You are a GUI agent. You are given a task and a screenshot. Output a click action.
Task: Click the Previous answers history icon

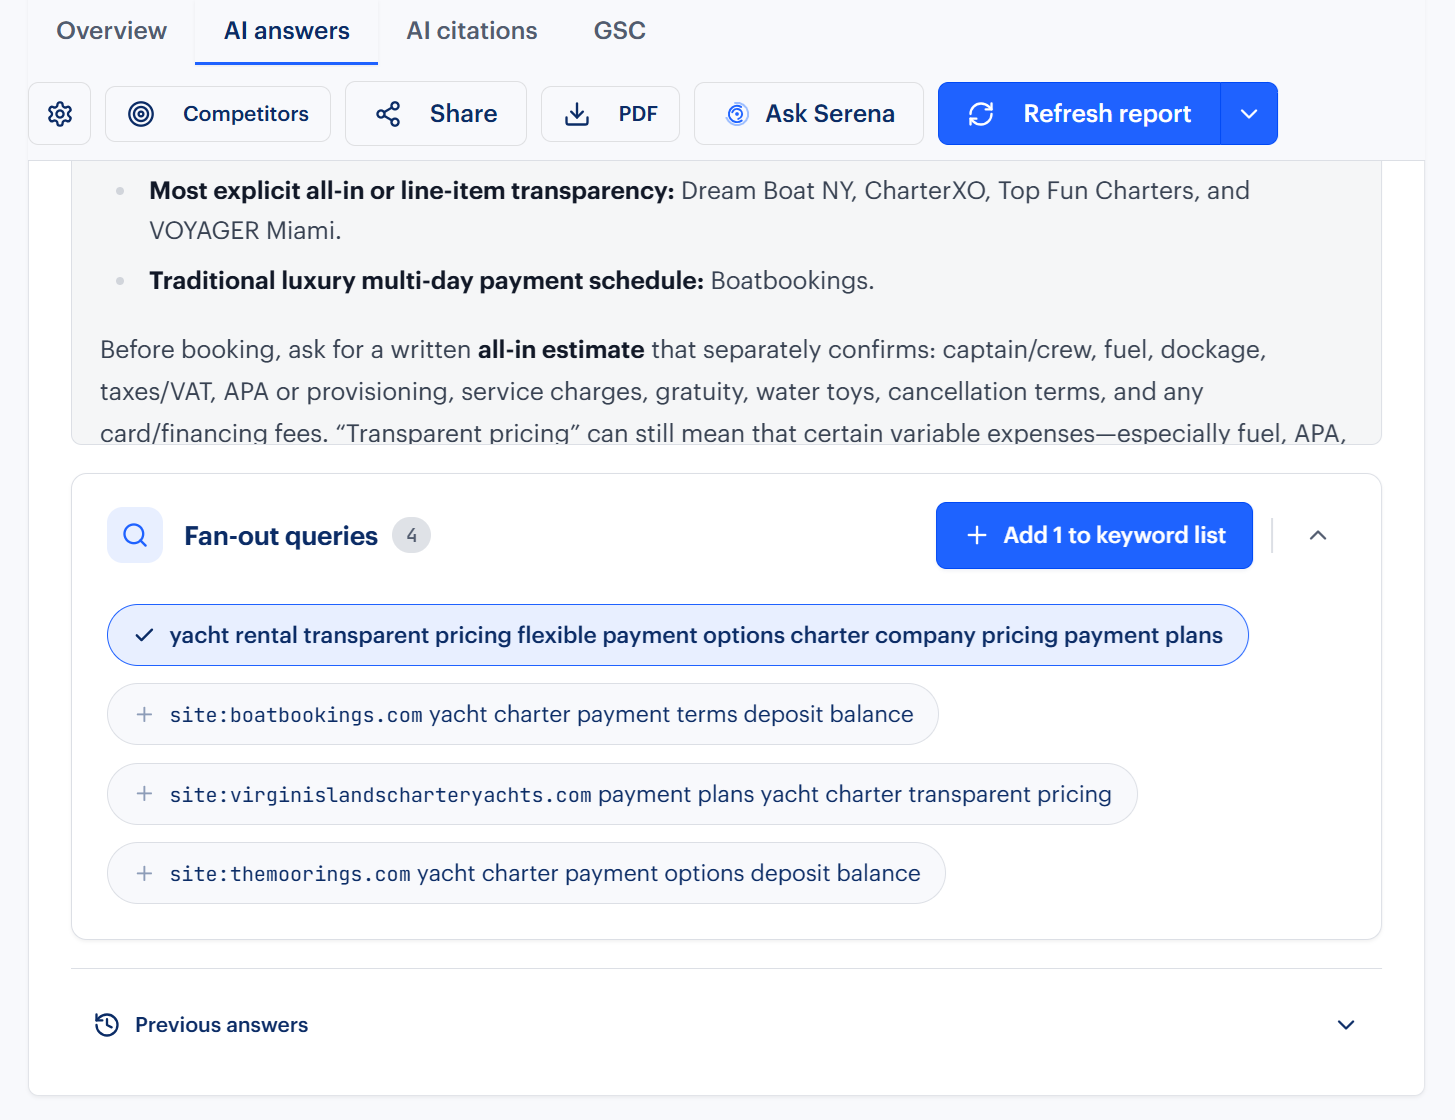(x=107, y=1025)
